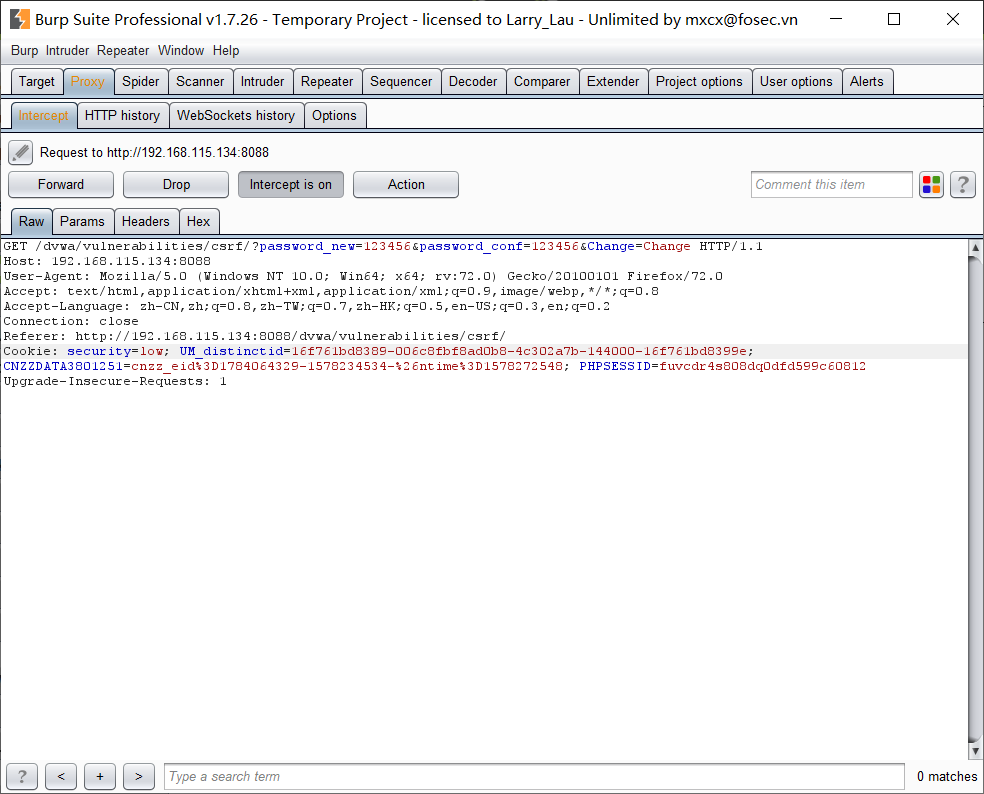Image resolution: width=984 pixels, height=794 pixels.
Task: Open the User options tab
Action: 796,82
